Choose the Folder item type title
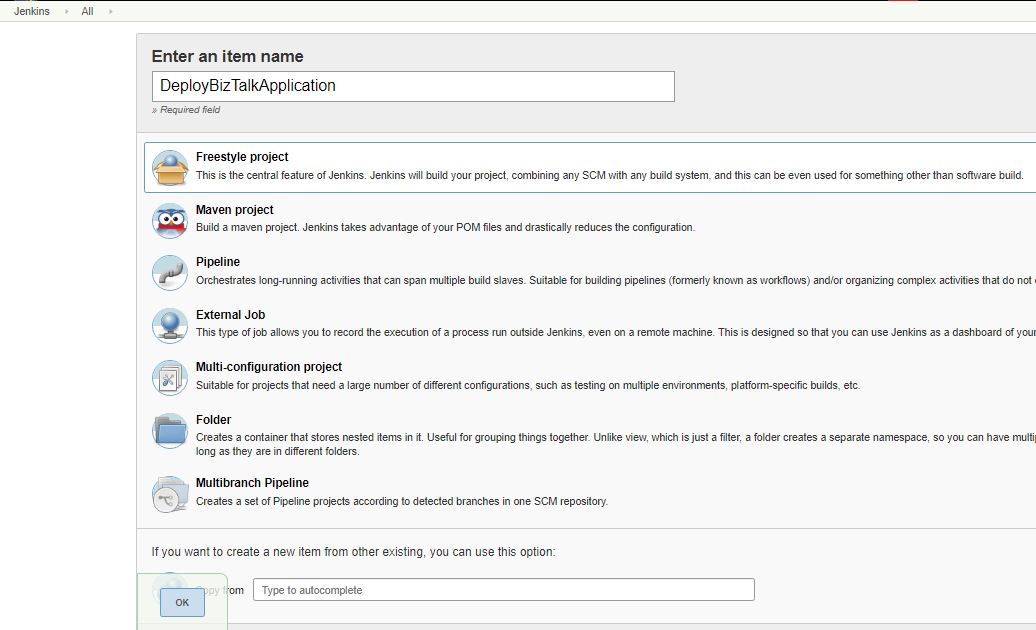1036x630 pixels. 213,419
